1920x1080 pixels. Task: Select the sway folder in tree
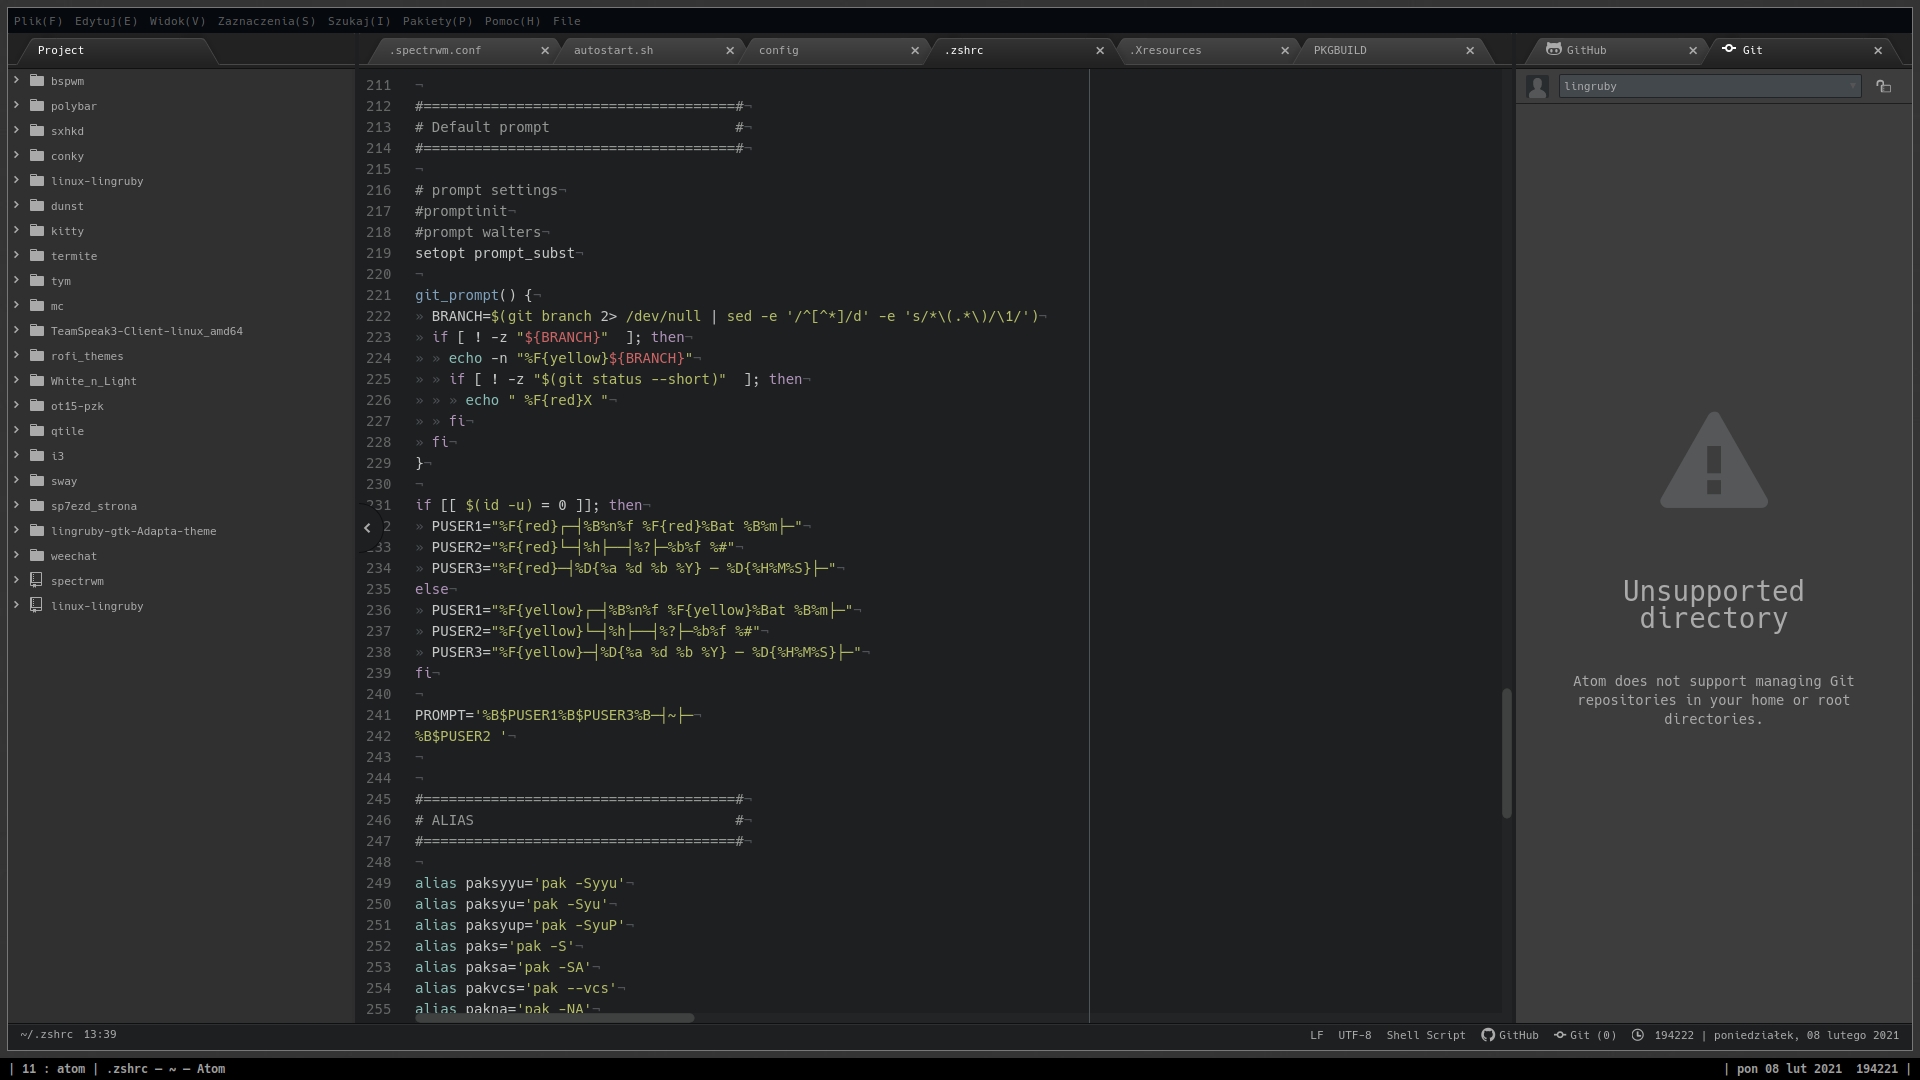[64, 481]
